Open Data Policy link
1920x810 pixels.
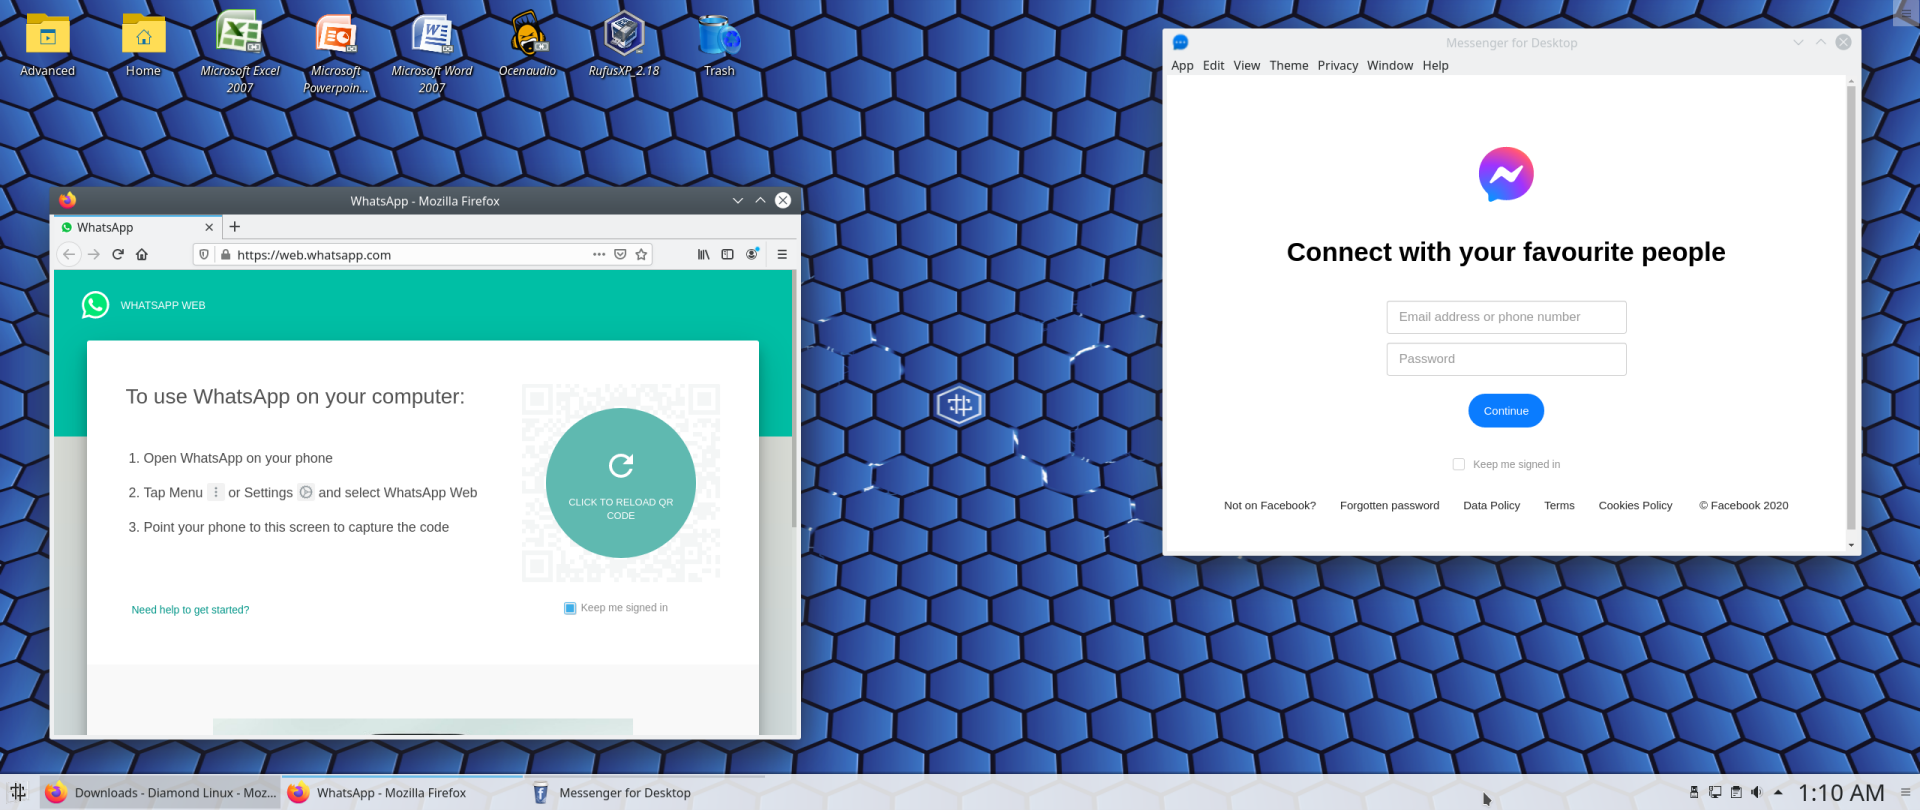click(x=1491, y=506)
